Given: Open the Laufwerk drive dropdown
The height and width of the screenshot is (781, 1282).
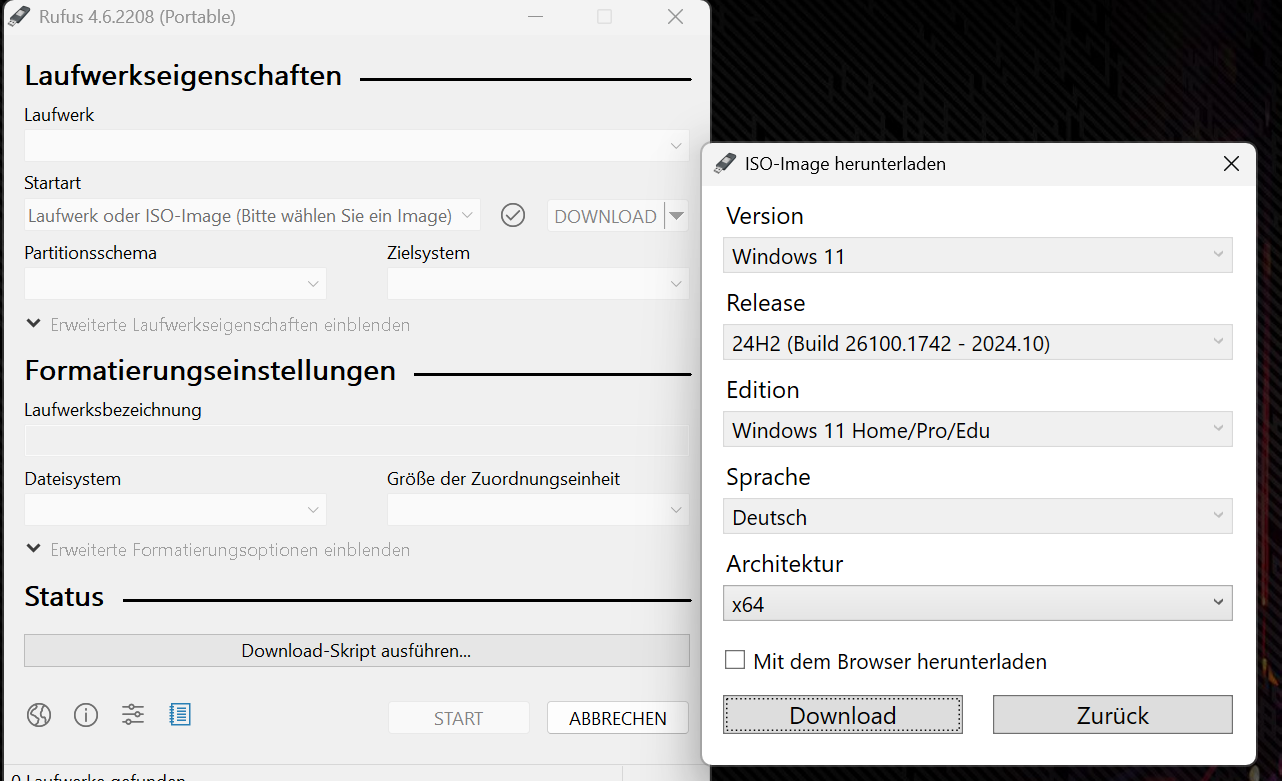Looking at the screenshot, I should tap(357, 146).
